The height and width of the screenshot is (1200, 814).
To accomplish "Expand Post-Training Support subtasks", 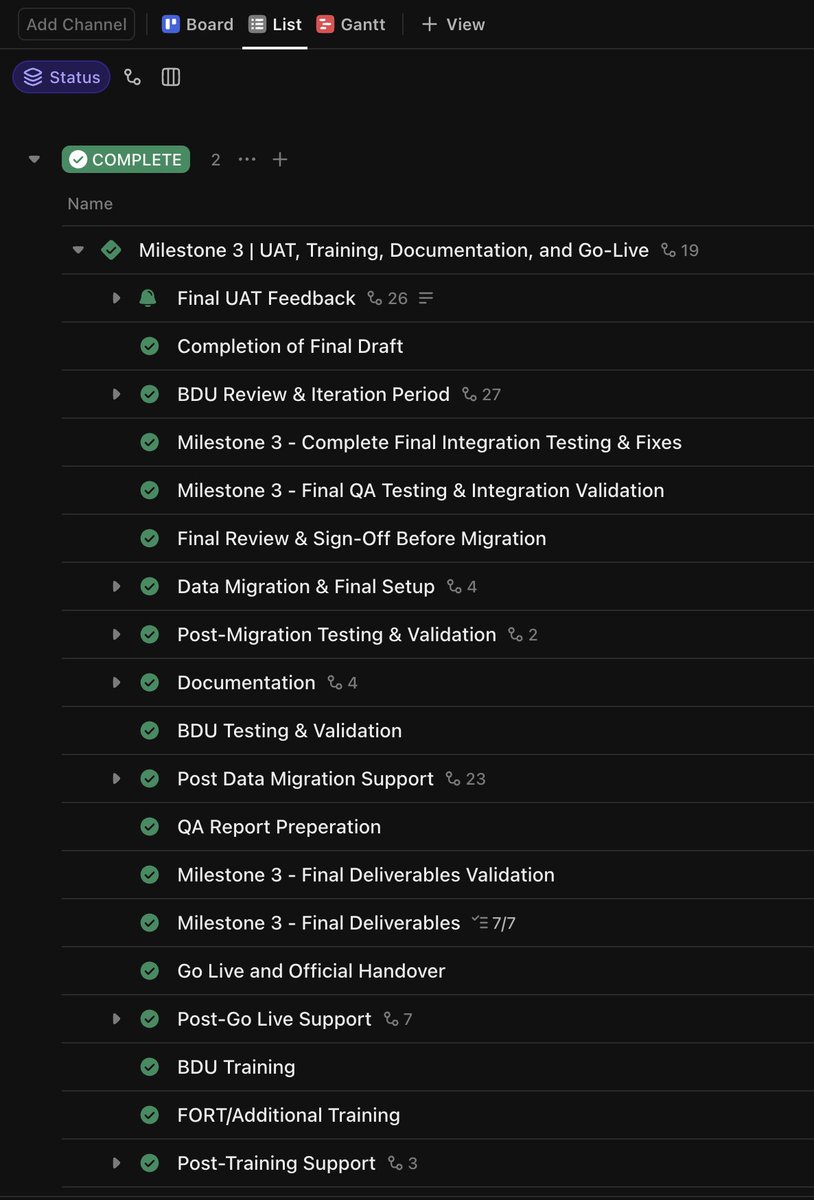I will tap(116, 1163).
